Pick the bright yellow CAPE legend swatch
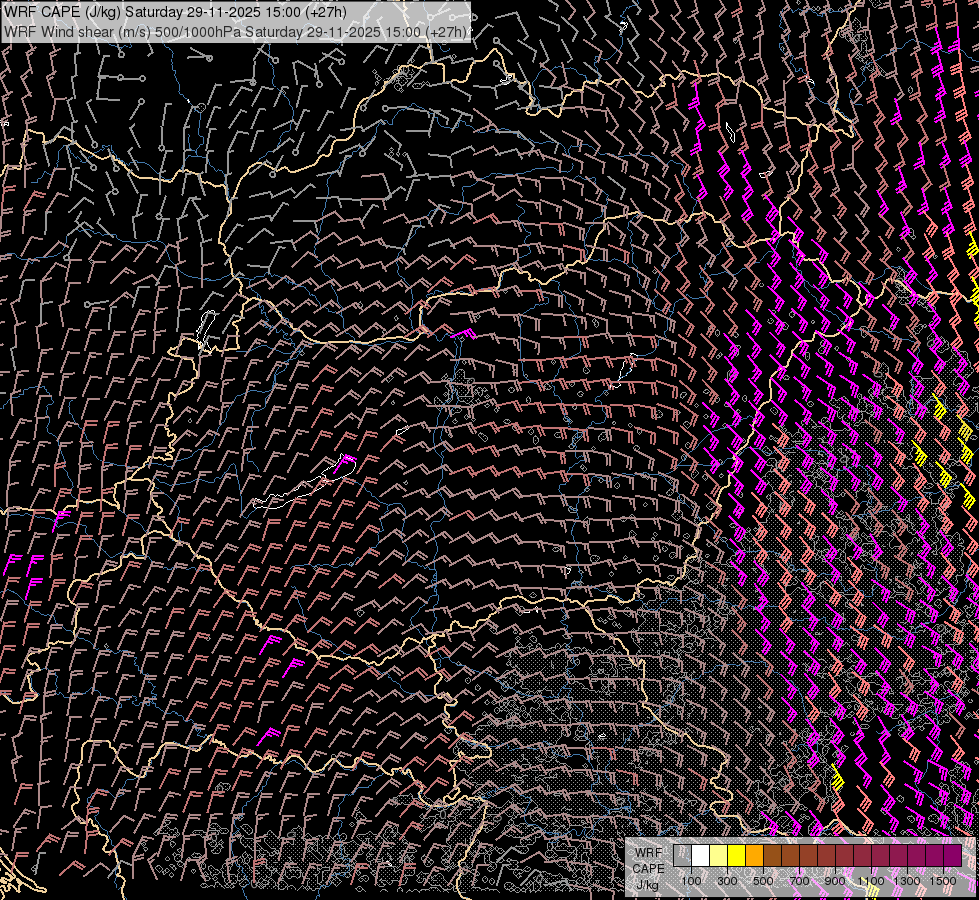This screenshot has height=900, width=979. click(x=736, y=856)
